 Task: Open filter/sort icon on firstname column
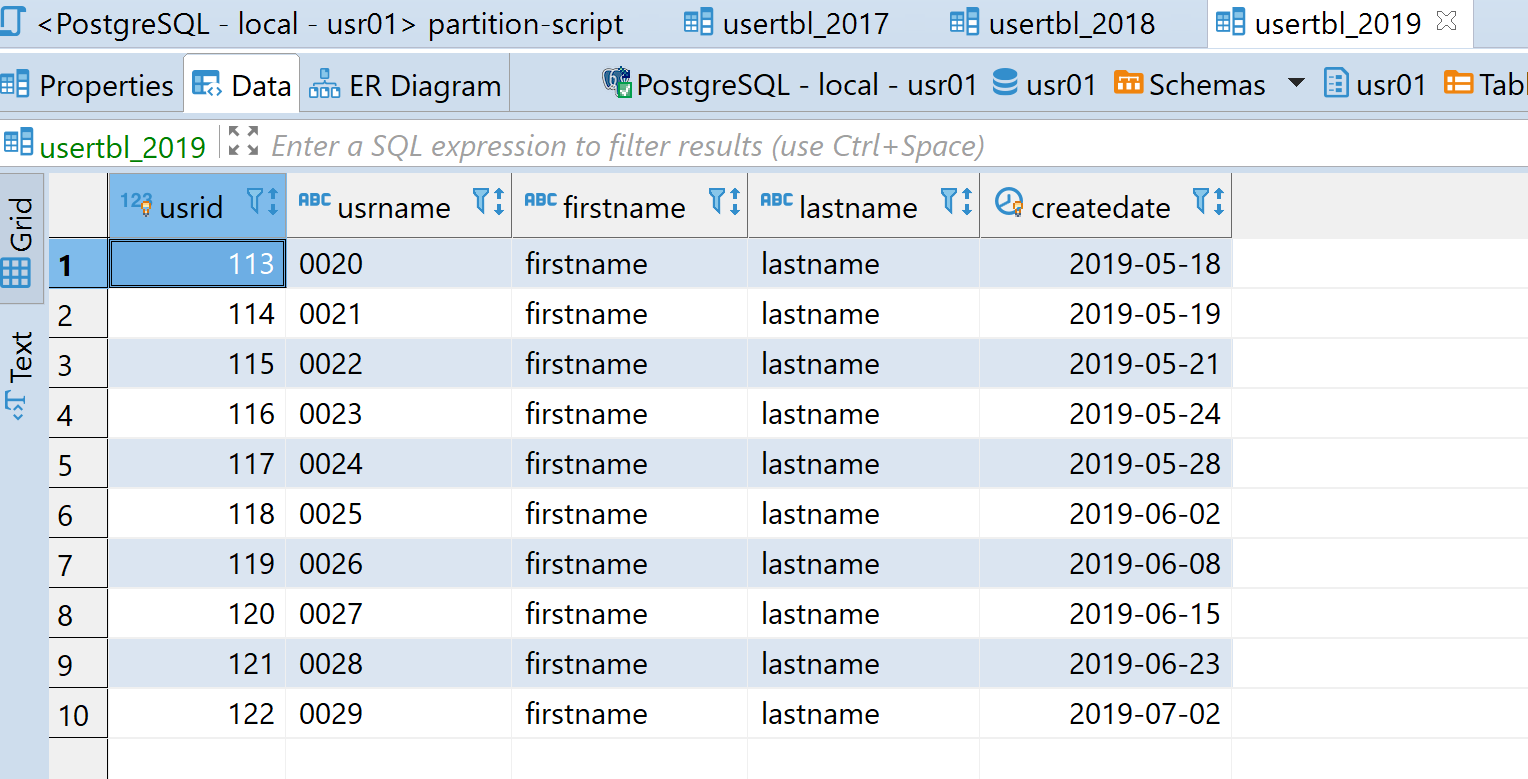(724, 202)
